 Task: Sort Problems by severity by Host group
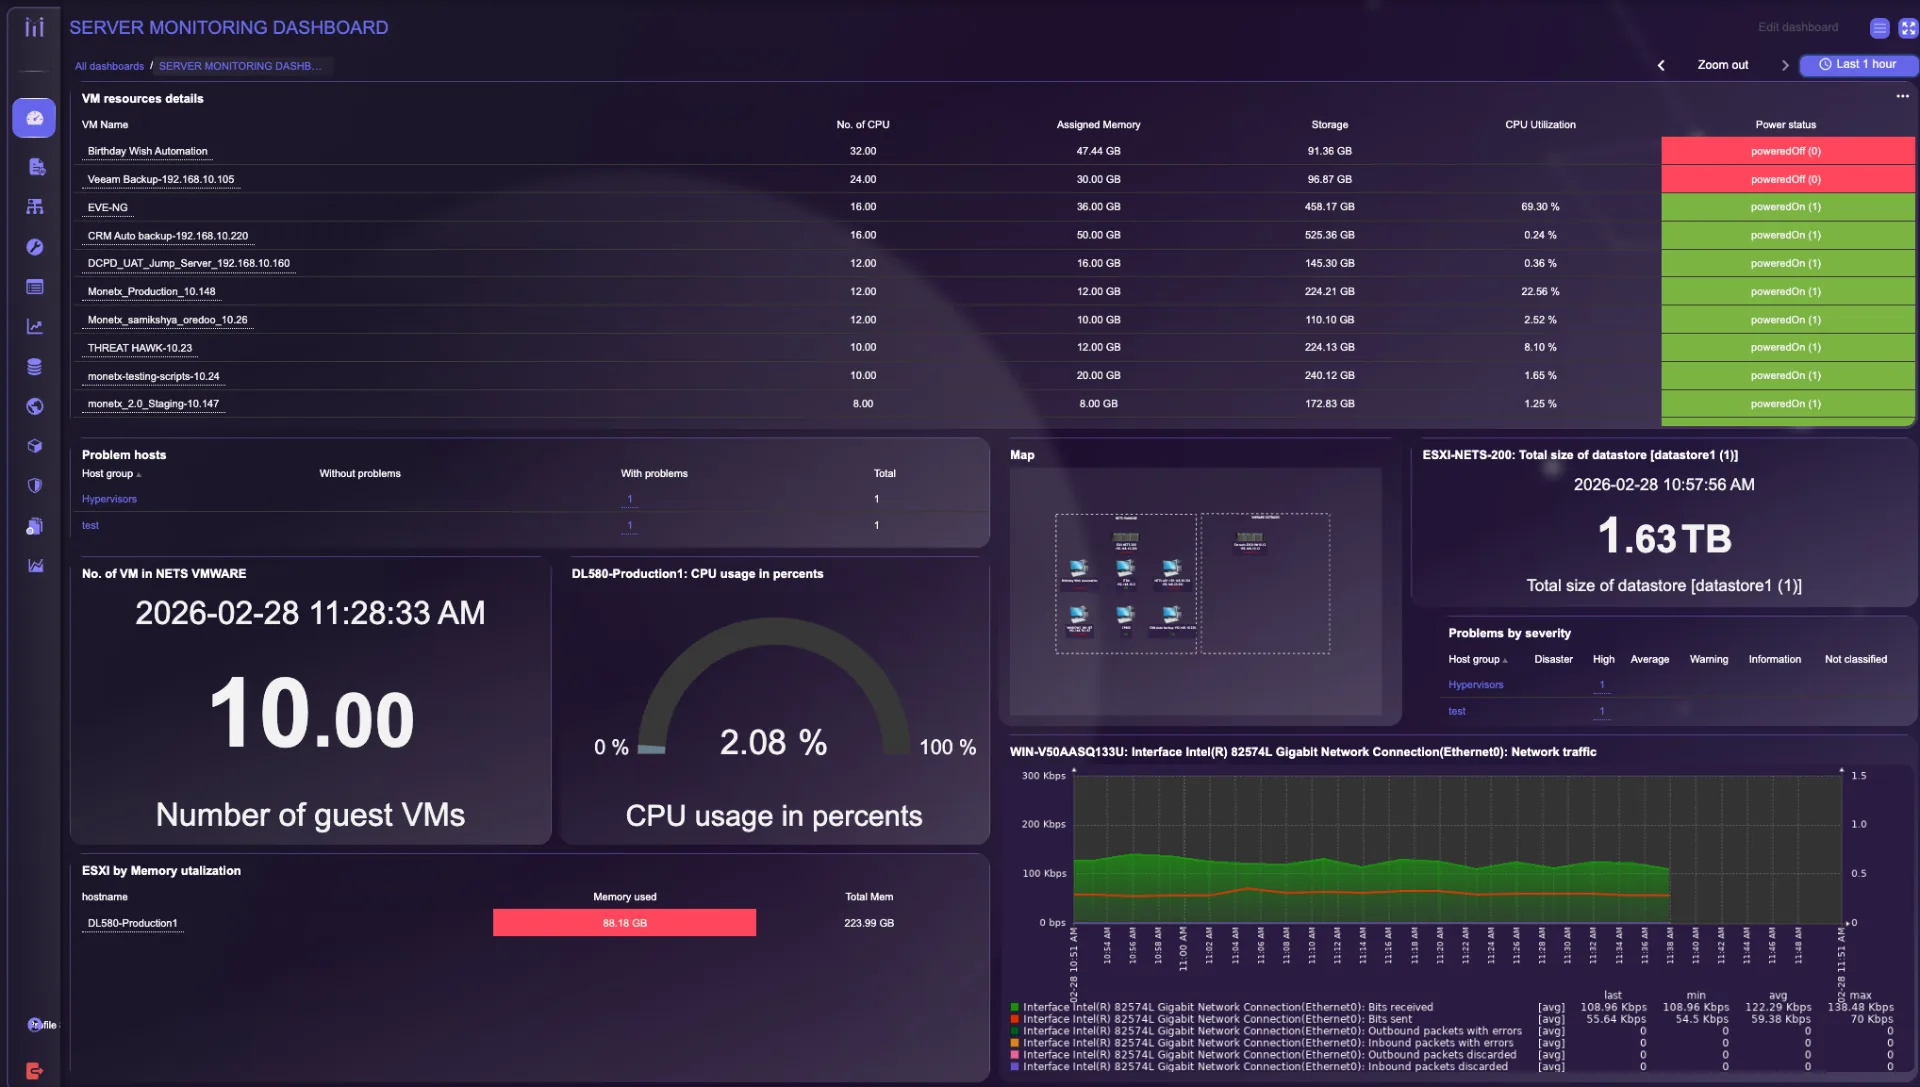[1477, 660]
